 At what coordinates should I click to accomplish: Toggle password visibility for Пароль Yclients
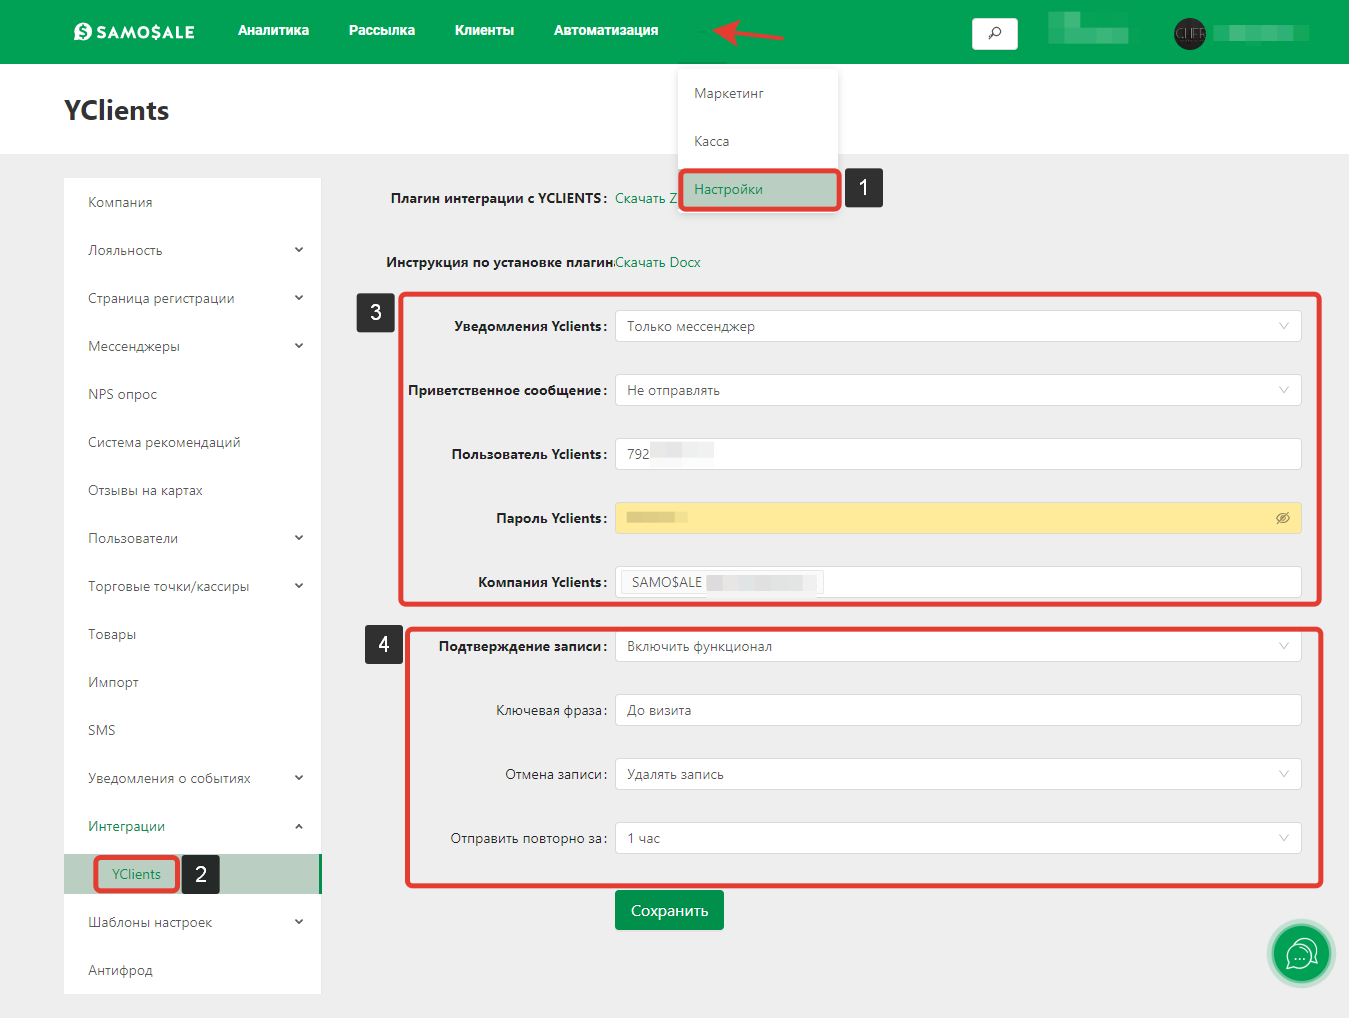point(1283,518)
